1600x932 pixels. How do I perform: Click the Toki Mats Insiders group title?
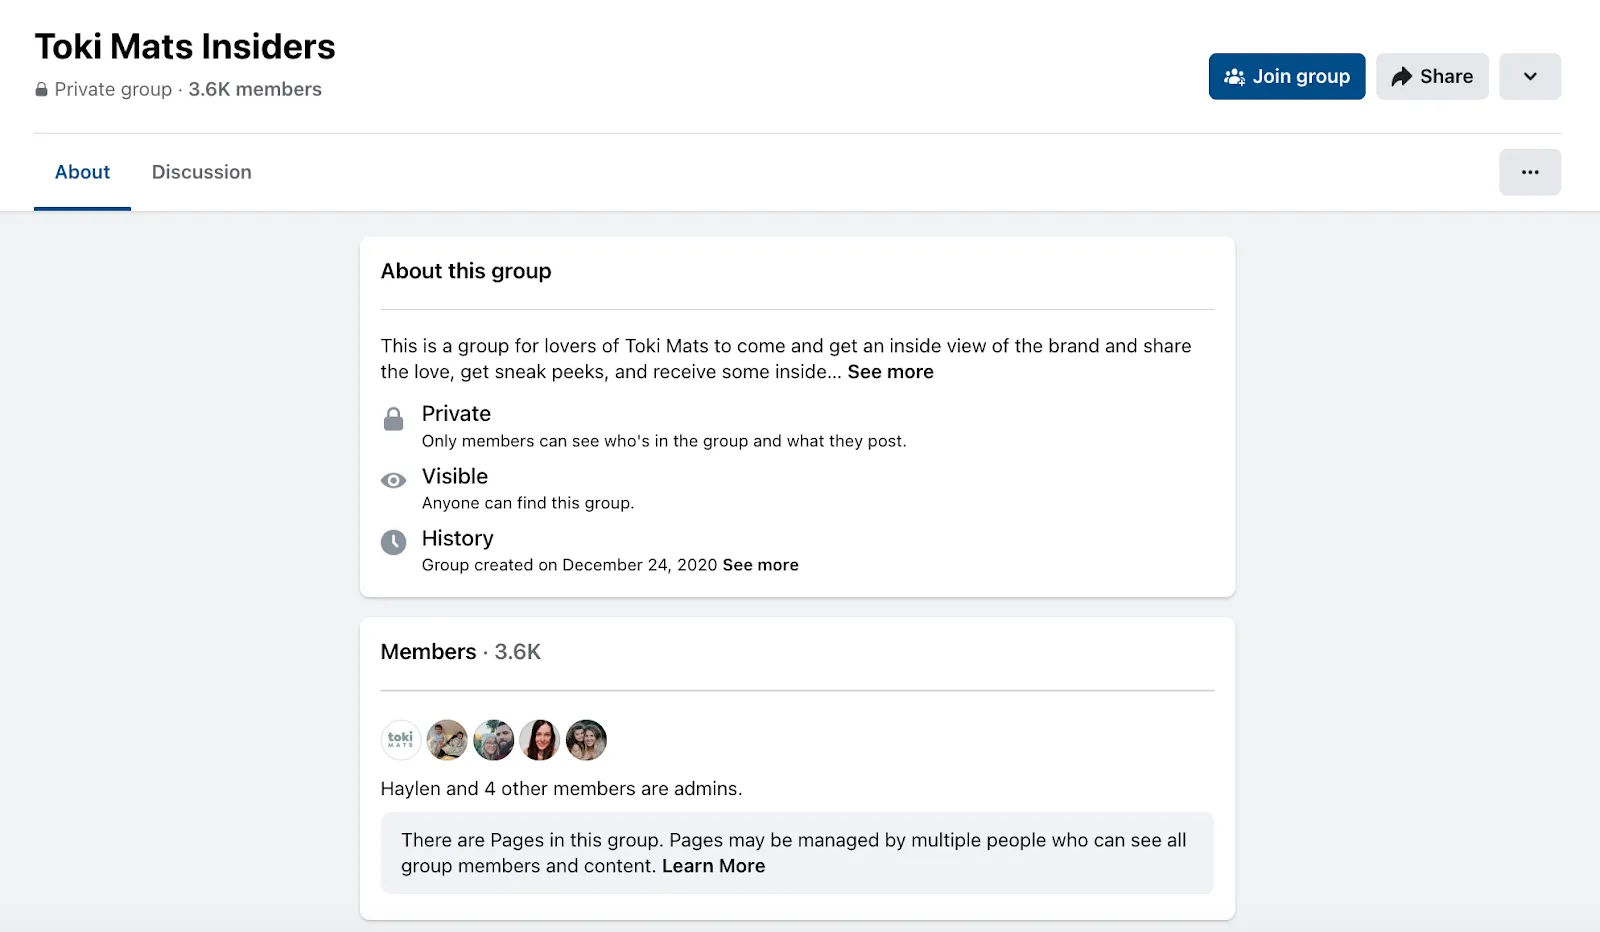185,46
